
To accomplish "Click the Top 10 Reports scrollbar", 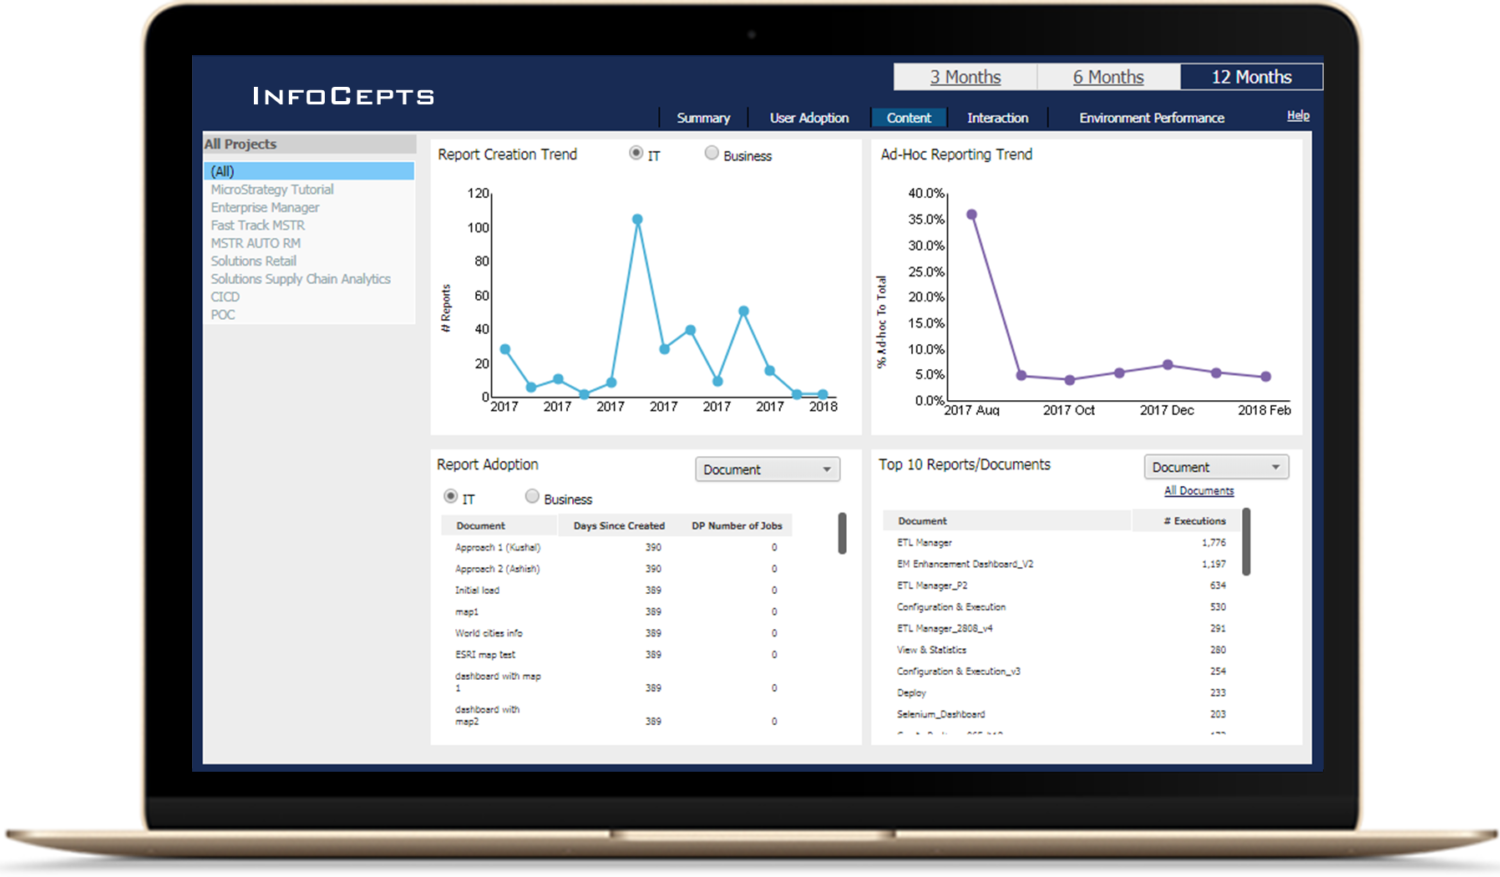I will pyautogui.click(x=1246, y=541).
